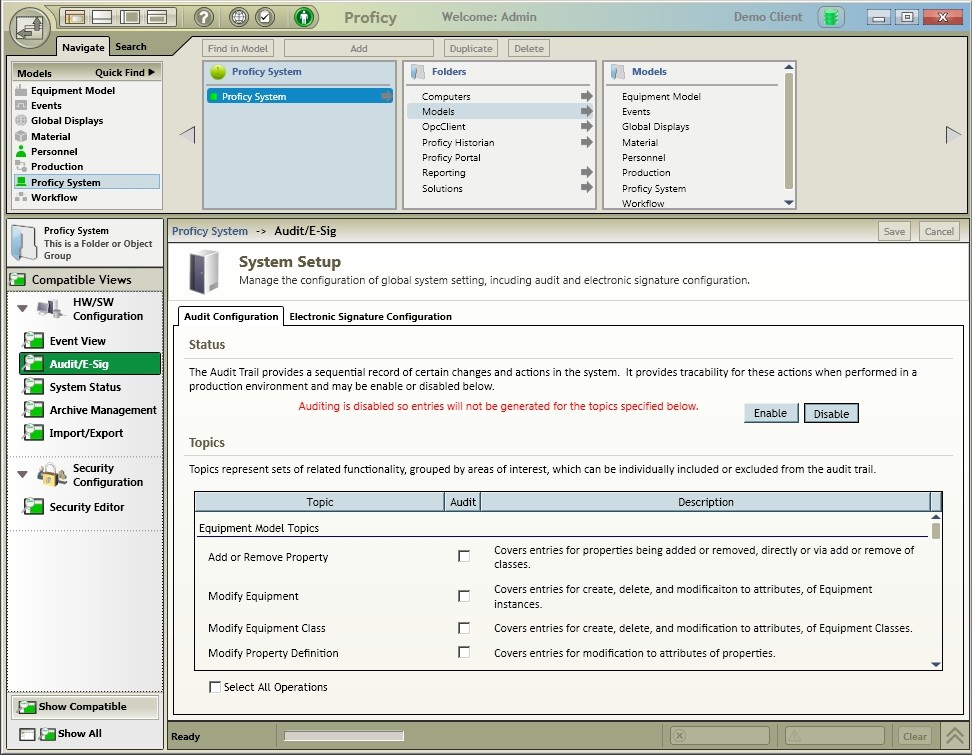This screenshot has height=755, width=972.
Task: Click the main Proficy application menu orb
Action: (30, 27)
